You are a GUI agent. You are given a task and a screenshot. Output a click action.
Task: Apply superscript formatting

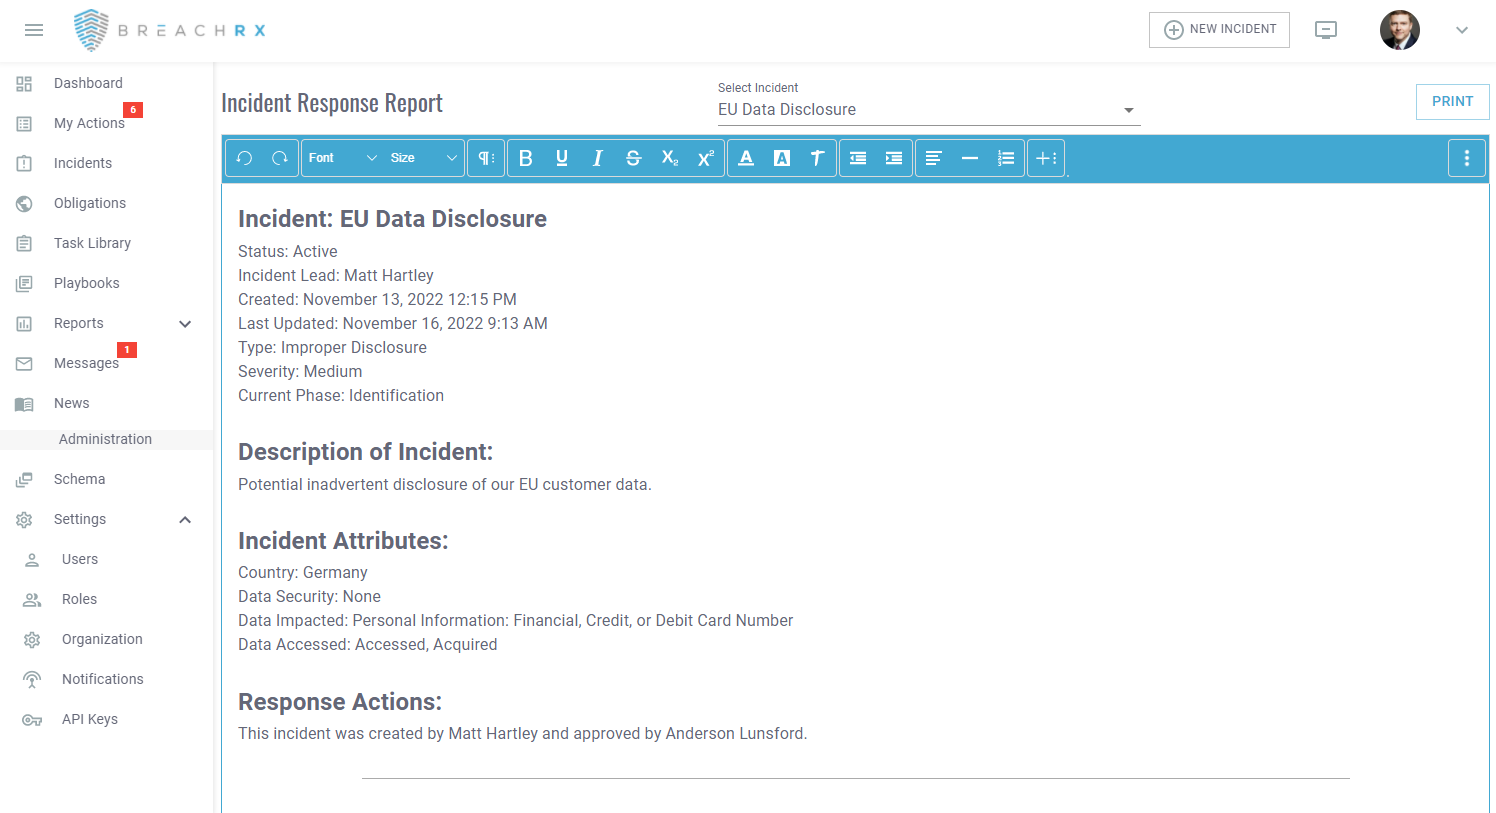pos(705,157)
